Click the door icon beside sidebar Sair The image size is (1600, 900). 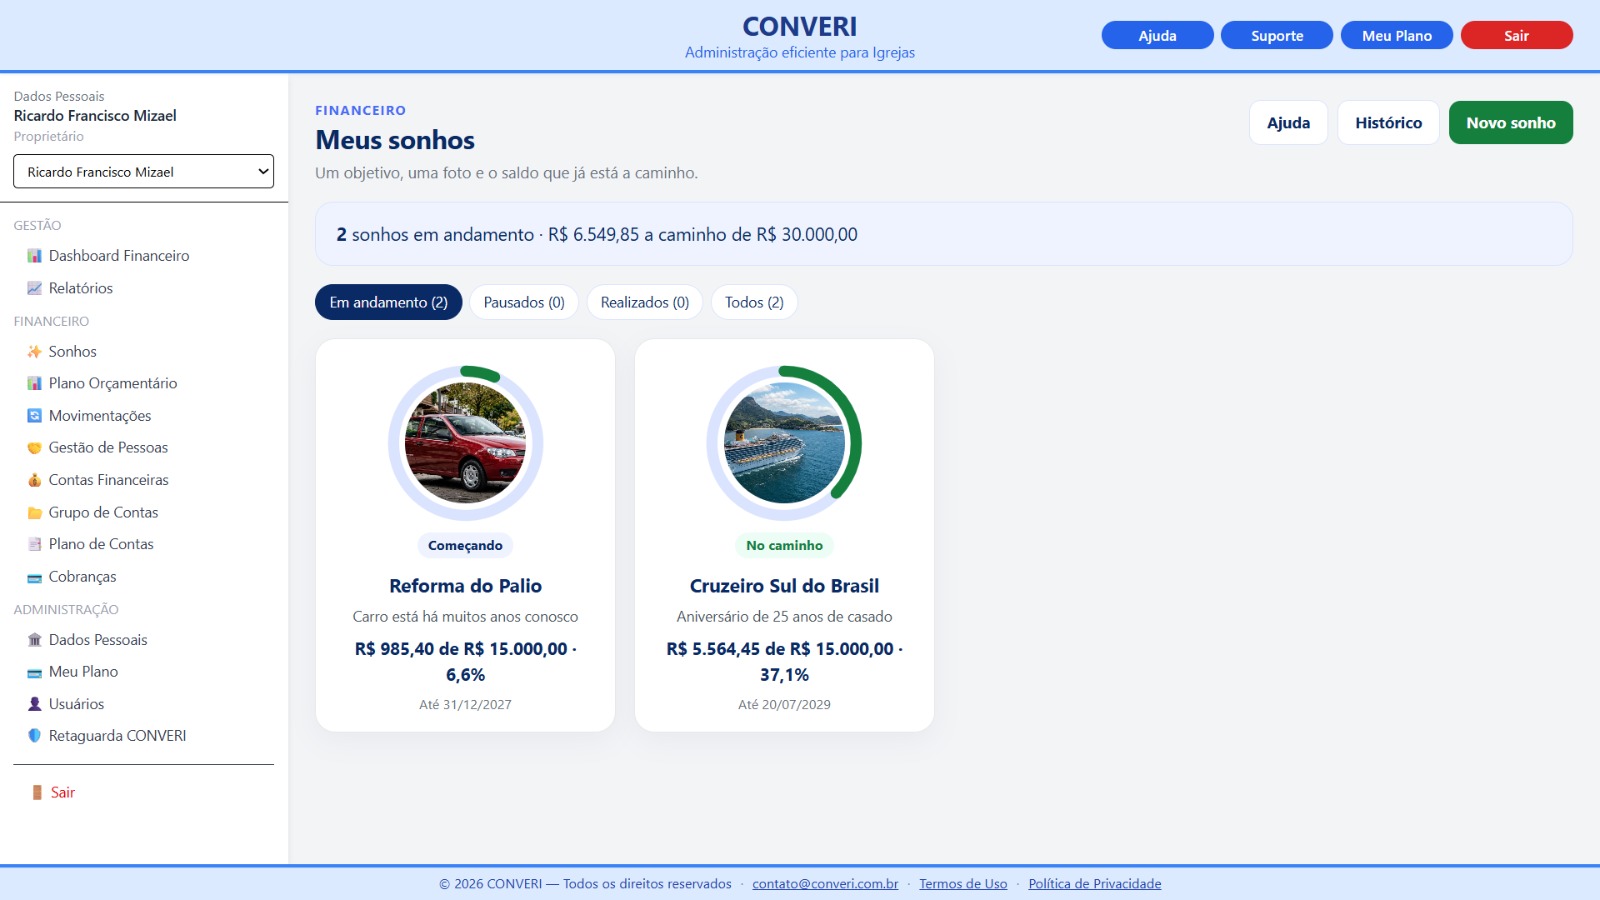pyautogui.click(x=37, y=792)
